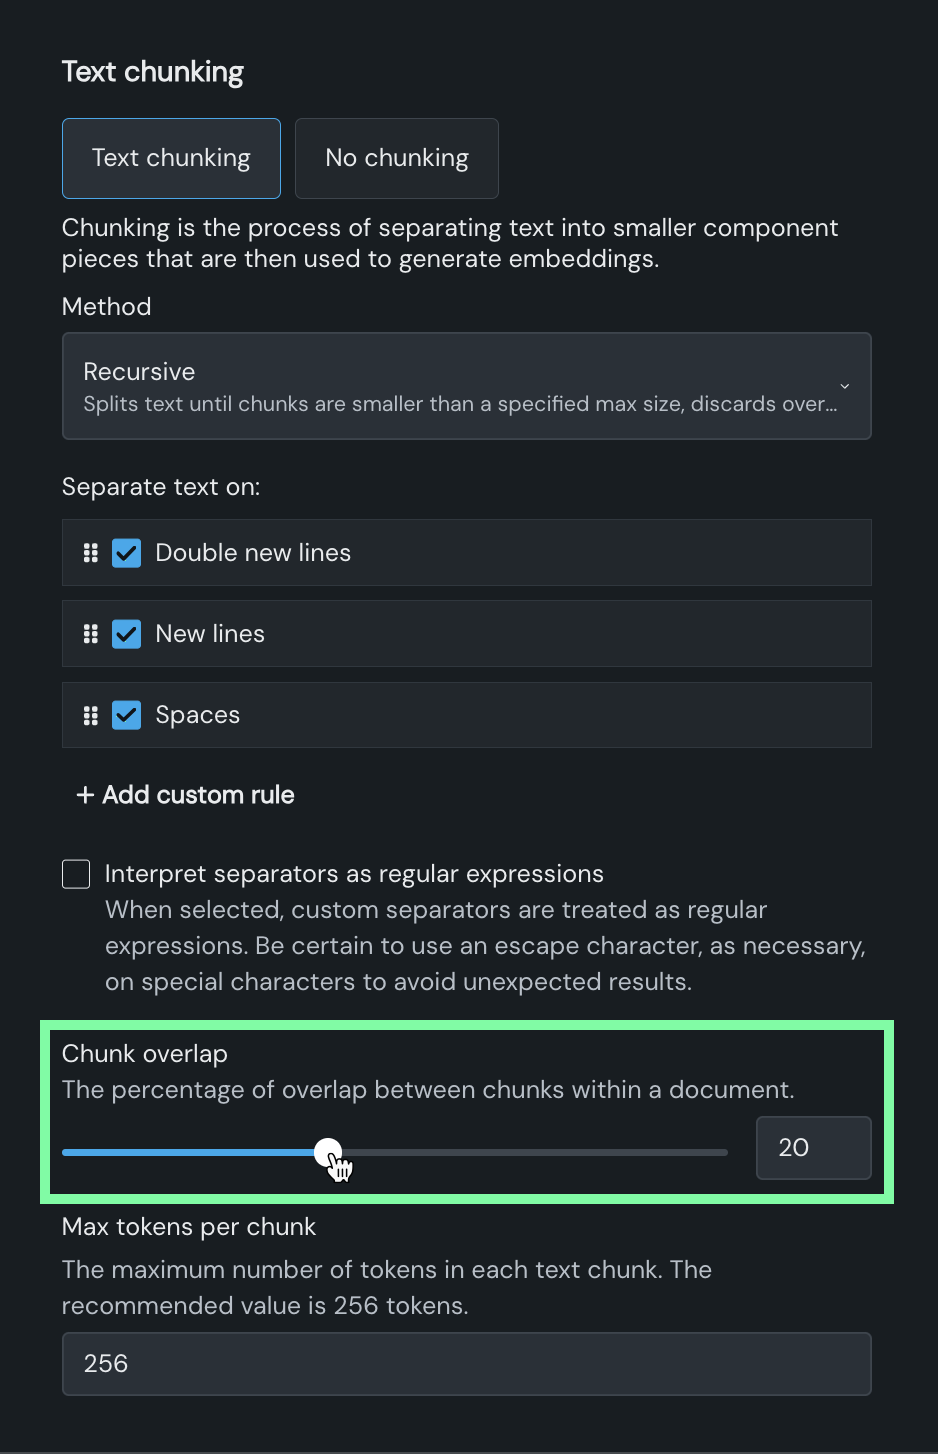938x1454 pixels.
Task: Click drag handle beside Spaces
Action: coord(91,715)
